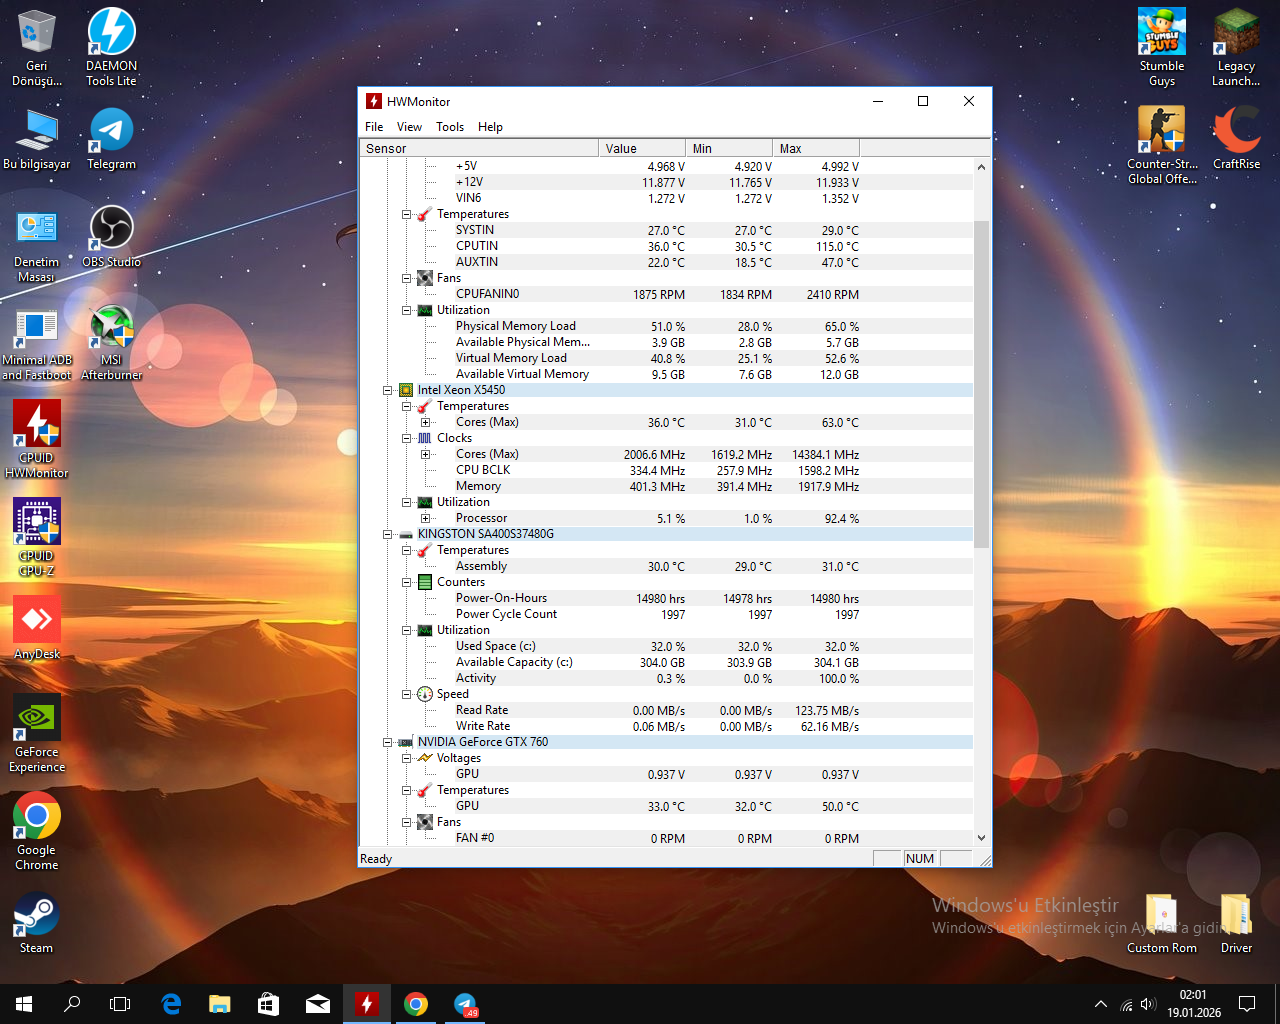Select the CPUID CPU-Z desktop icon
1280x1024 pixels.
[36, 538]
